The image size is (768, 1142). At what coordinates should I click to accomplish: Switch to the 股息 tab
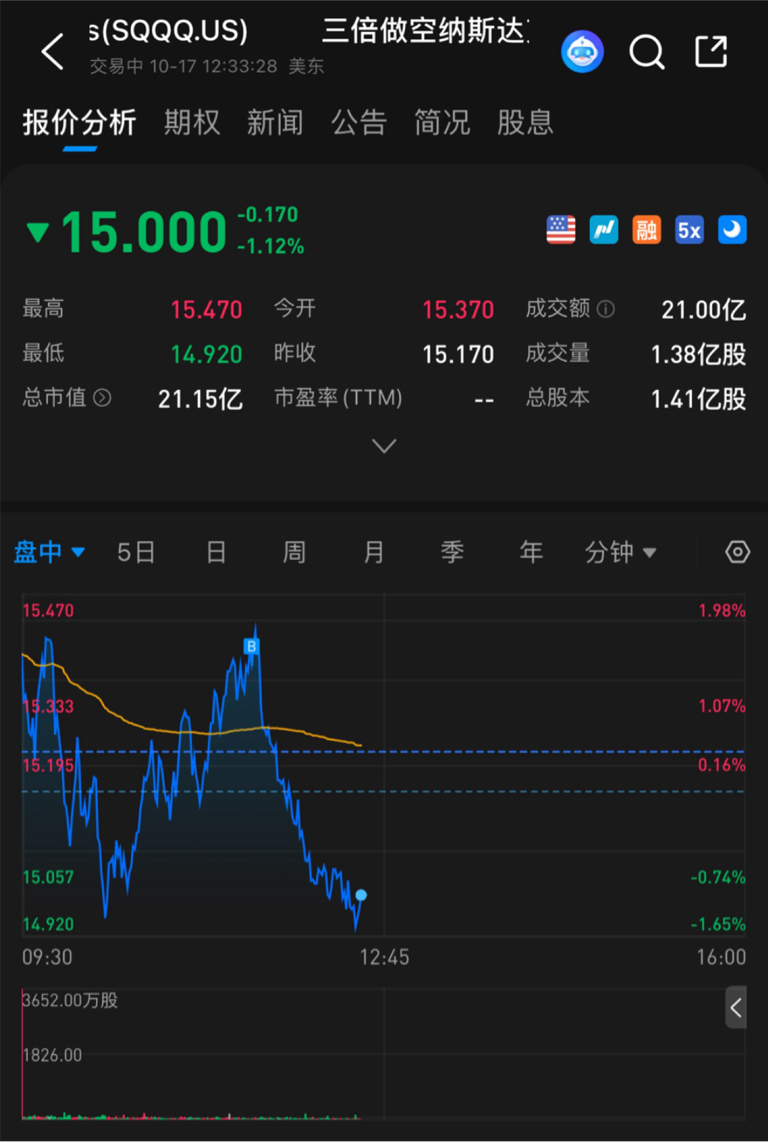[x=525, y=122]
